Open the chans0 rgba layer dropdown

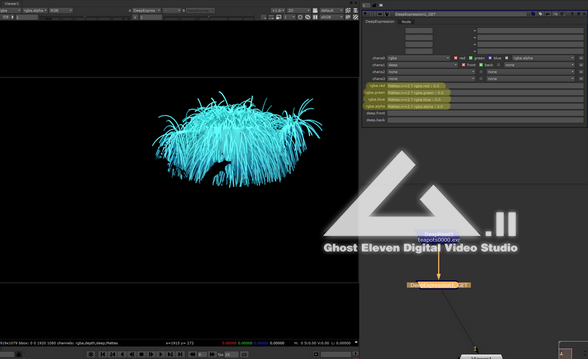tap(418, 58)
